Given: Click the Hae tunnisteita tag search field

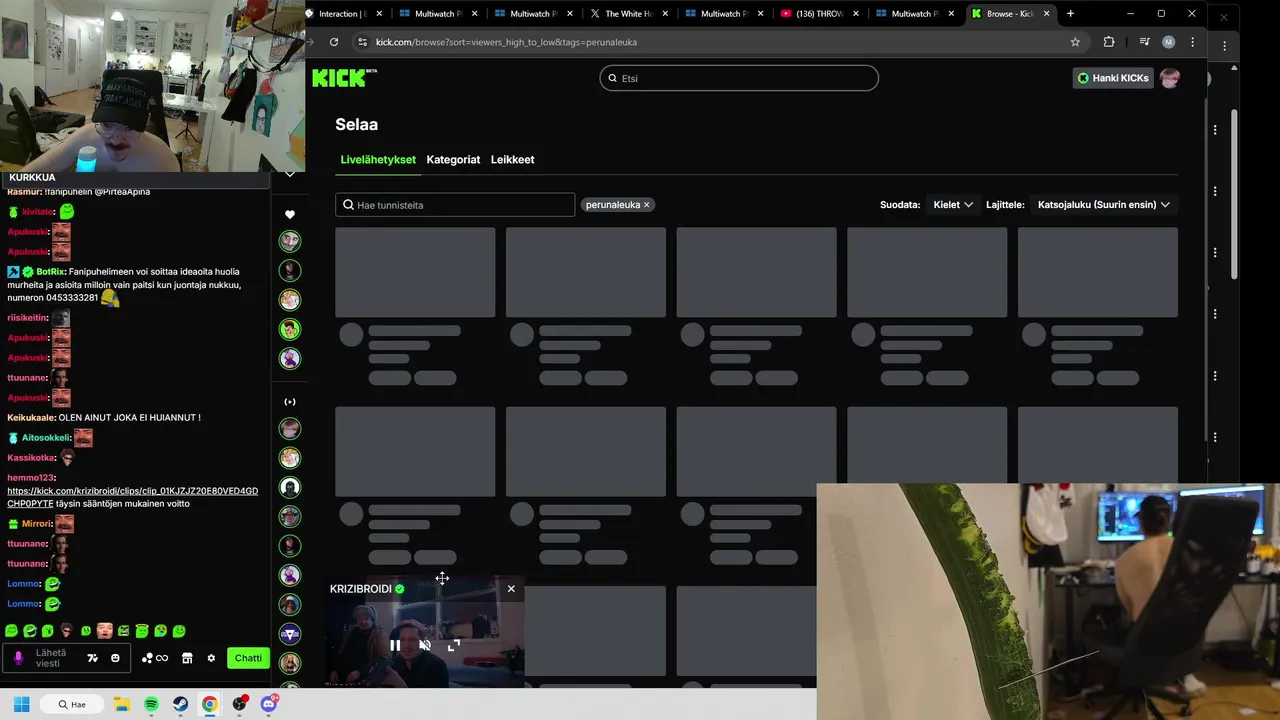Looking at the screenshot, I should click(x=455, y=205).
